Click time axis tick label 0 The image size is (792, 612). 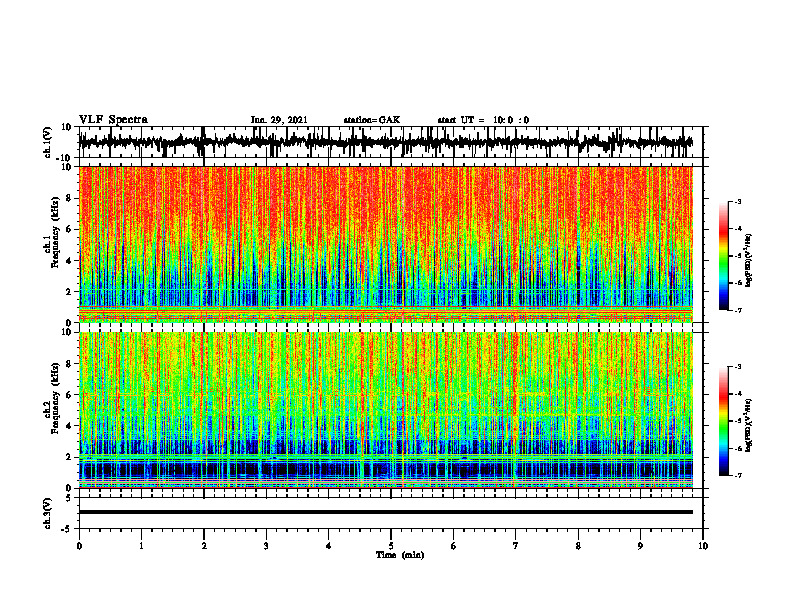[79, 546]
